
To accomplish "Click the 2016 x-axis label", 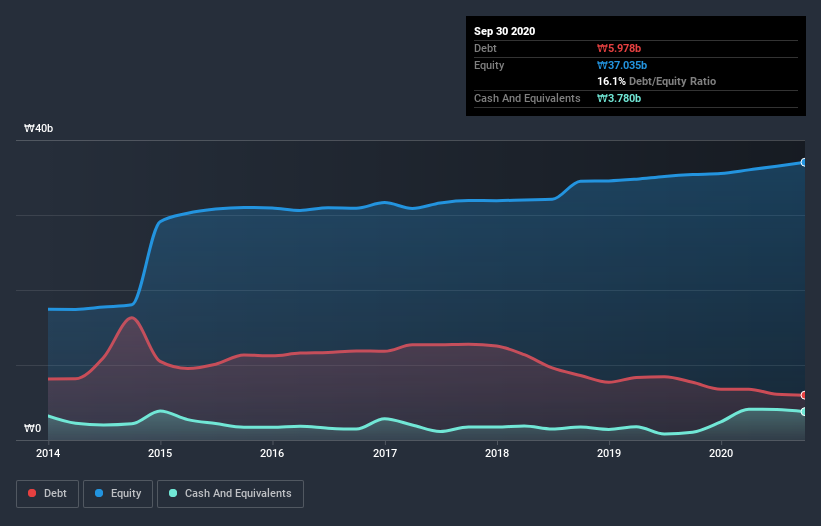I will tap(272, 453).
